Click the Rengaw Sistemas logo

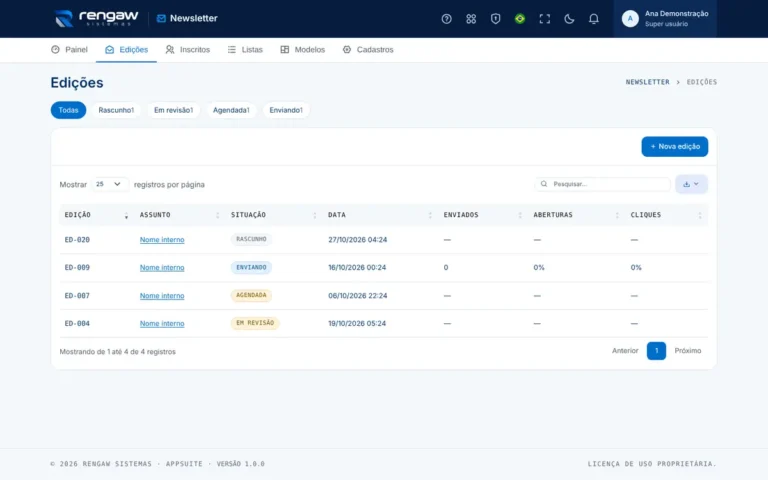pyautogui.click(x=96, y=18)
